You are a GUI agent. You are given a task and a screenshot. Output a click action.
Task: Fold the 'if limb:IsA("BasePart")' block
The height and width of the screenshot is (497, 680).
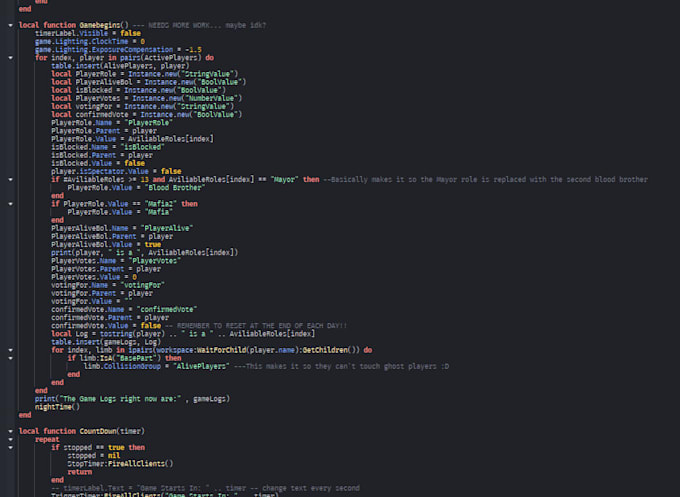10,358
